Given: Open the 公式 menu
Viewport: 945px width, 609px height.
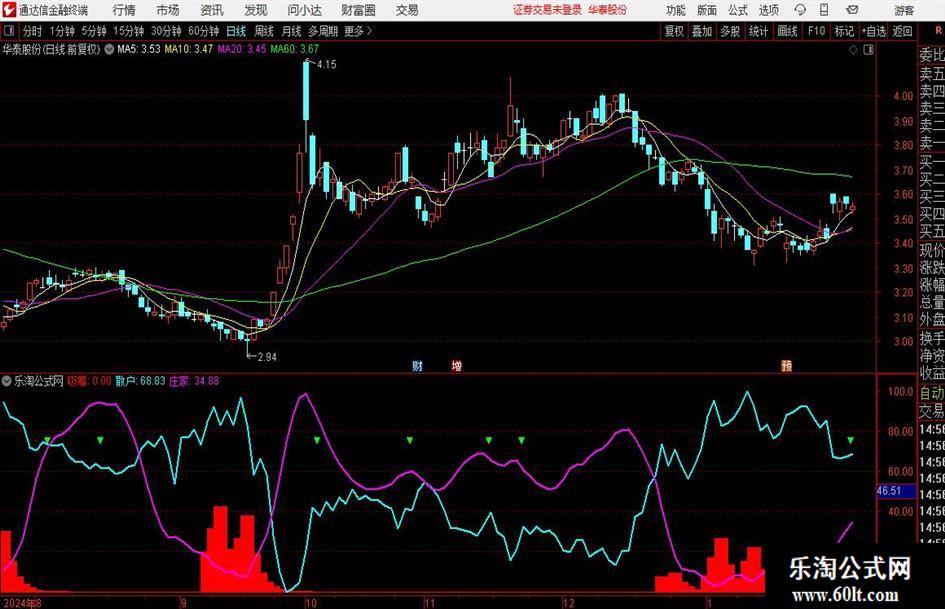Looking at the screenshot, I should coord(738,10).
